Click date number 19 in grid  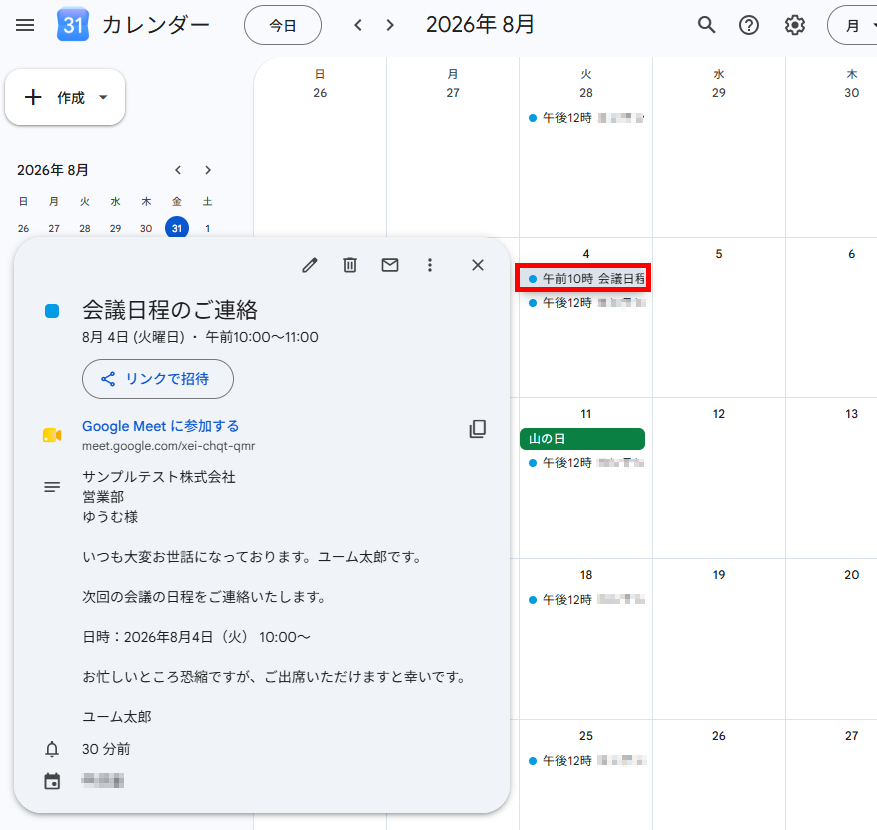pos(719,575)
